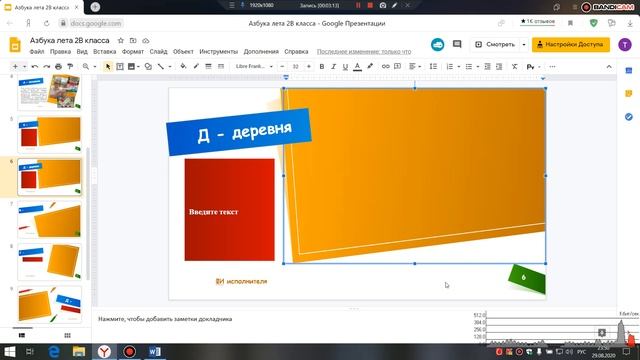Open the Формат menu
The height and width of the screenshot is (360, 640).
133,52
